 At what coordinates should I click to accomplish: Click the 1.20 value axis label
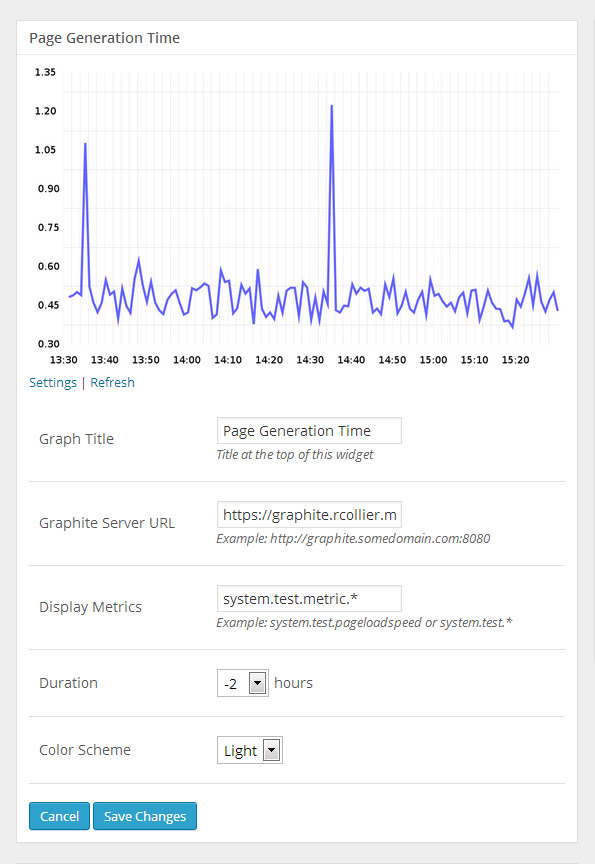[x=46, y=111]
